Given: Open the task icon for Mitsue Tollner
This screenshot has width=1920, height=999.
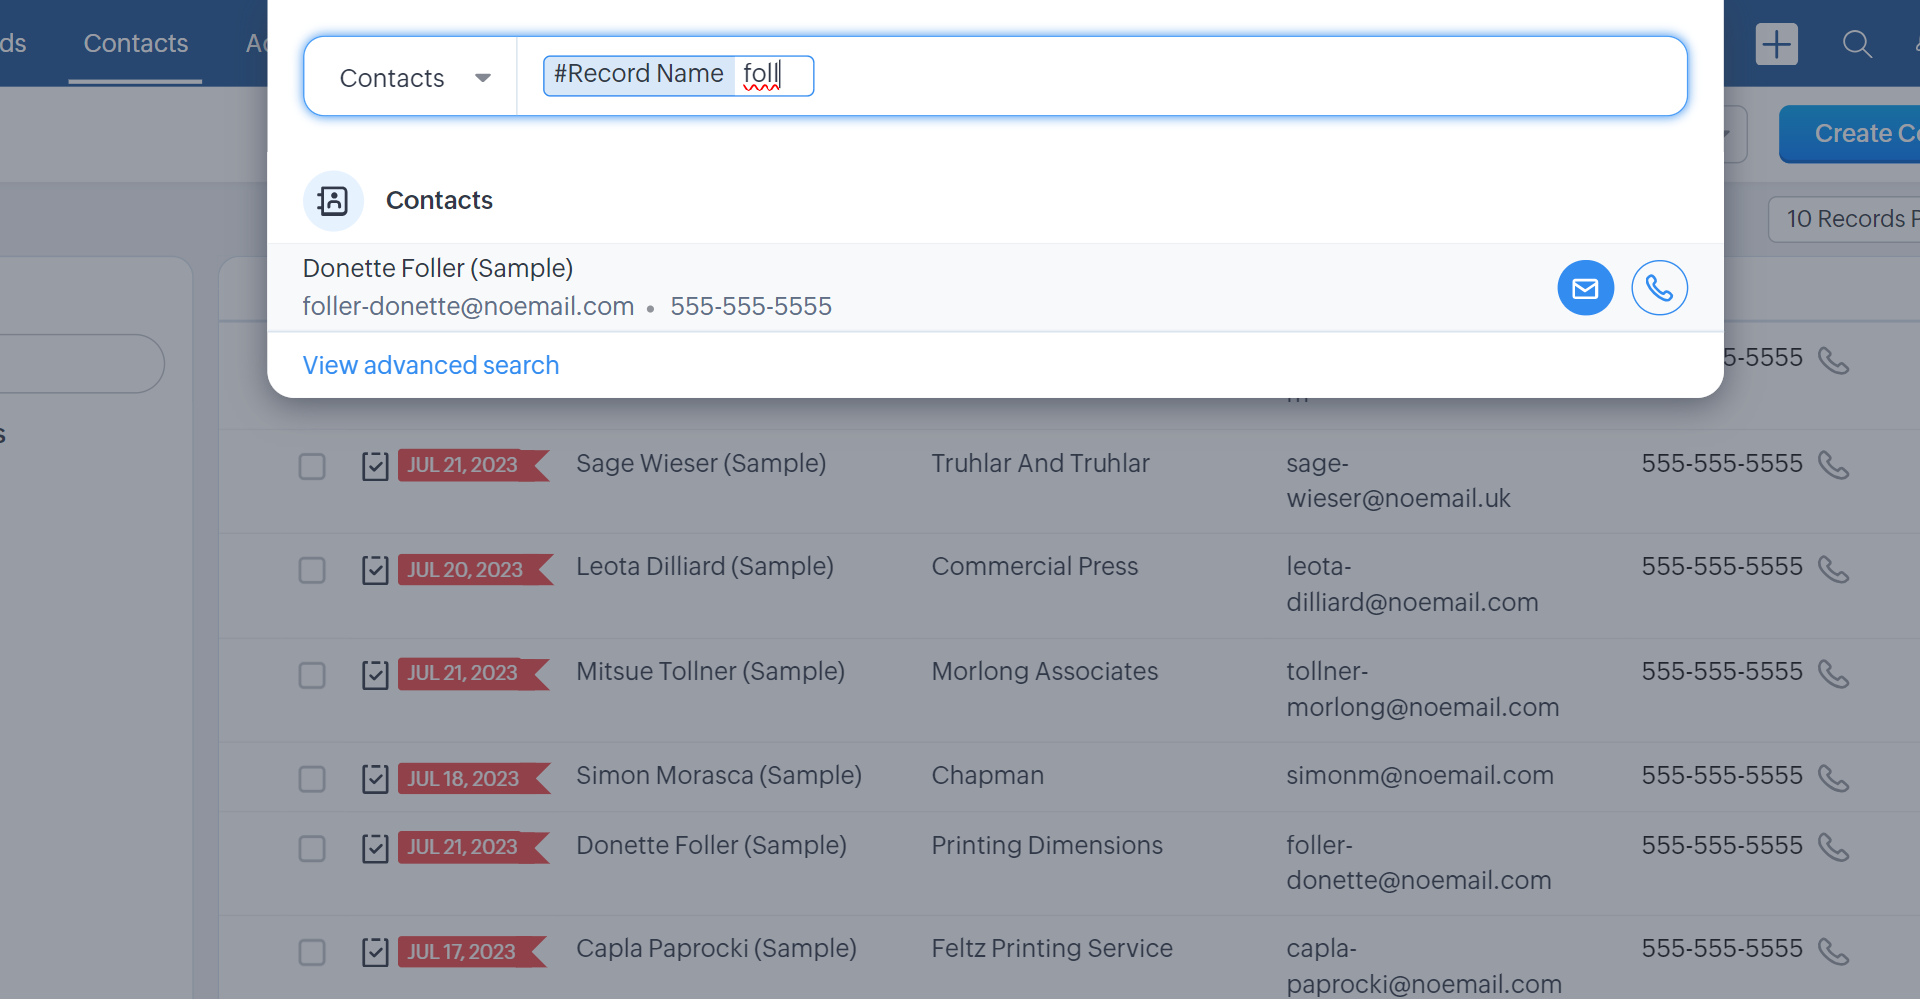Looking at the screenshot, I should pyautogui.click(x=375, y=674).
